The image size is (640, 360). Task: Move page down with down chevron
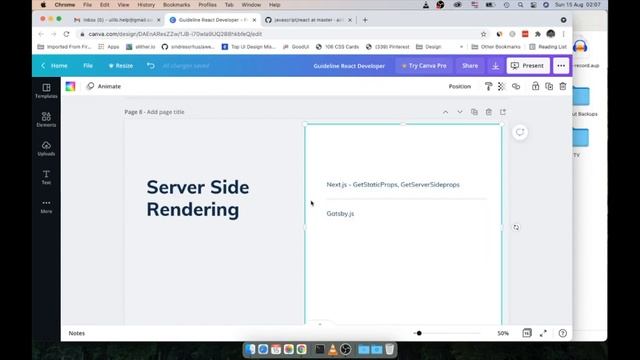click(x=460, y=112)
